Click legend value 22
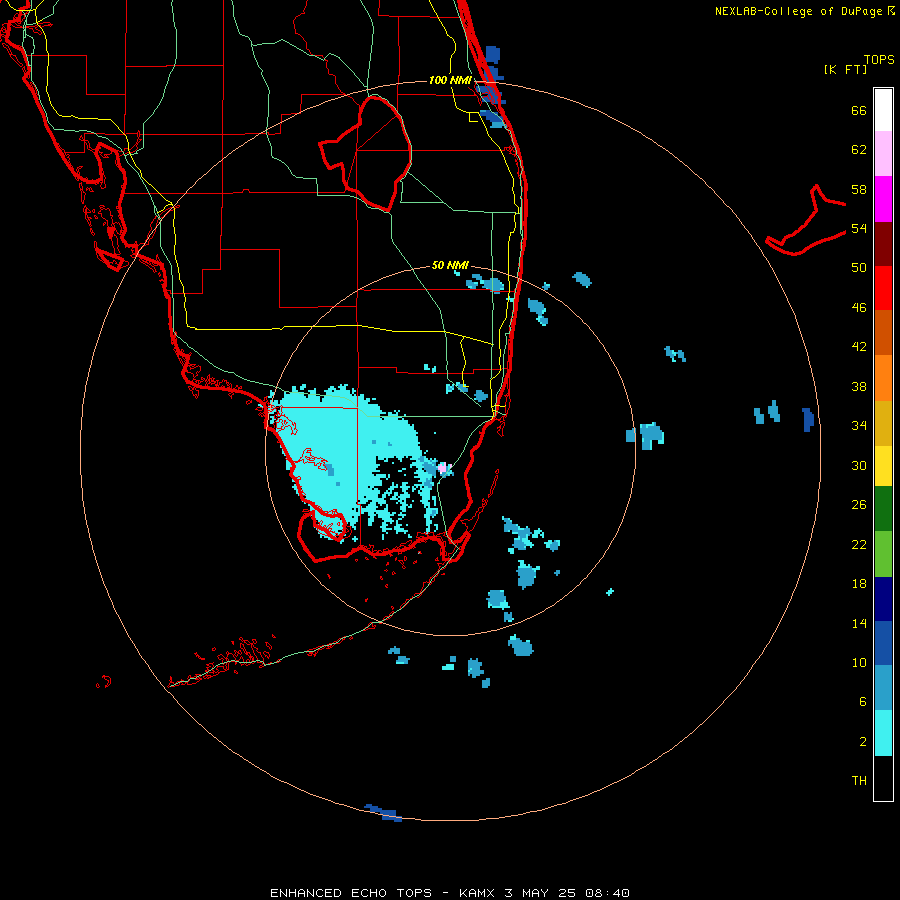This screenshot has width=900, height=900. [859, 544]
